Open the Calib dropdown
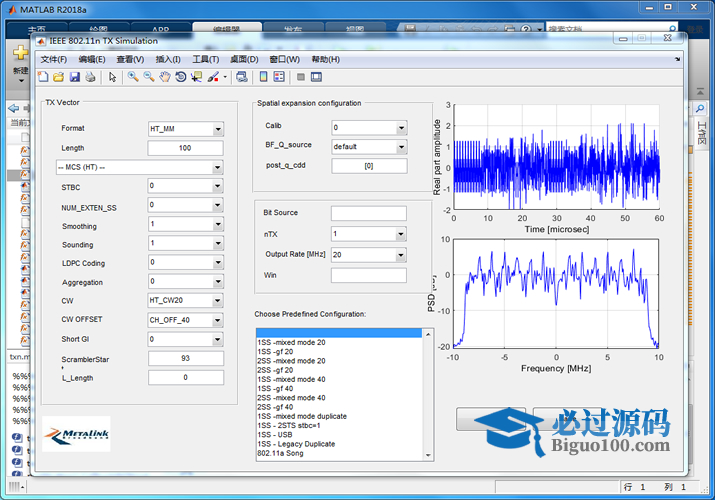Screen dimensions: 715x500 pos(369,128)
